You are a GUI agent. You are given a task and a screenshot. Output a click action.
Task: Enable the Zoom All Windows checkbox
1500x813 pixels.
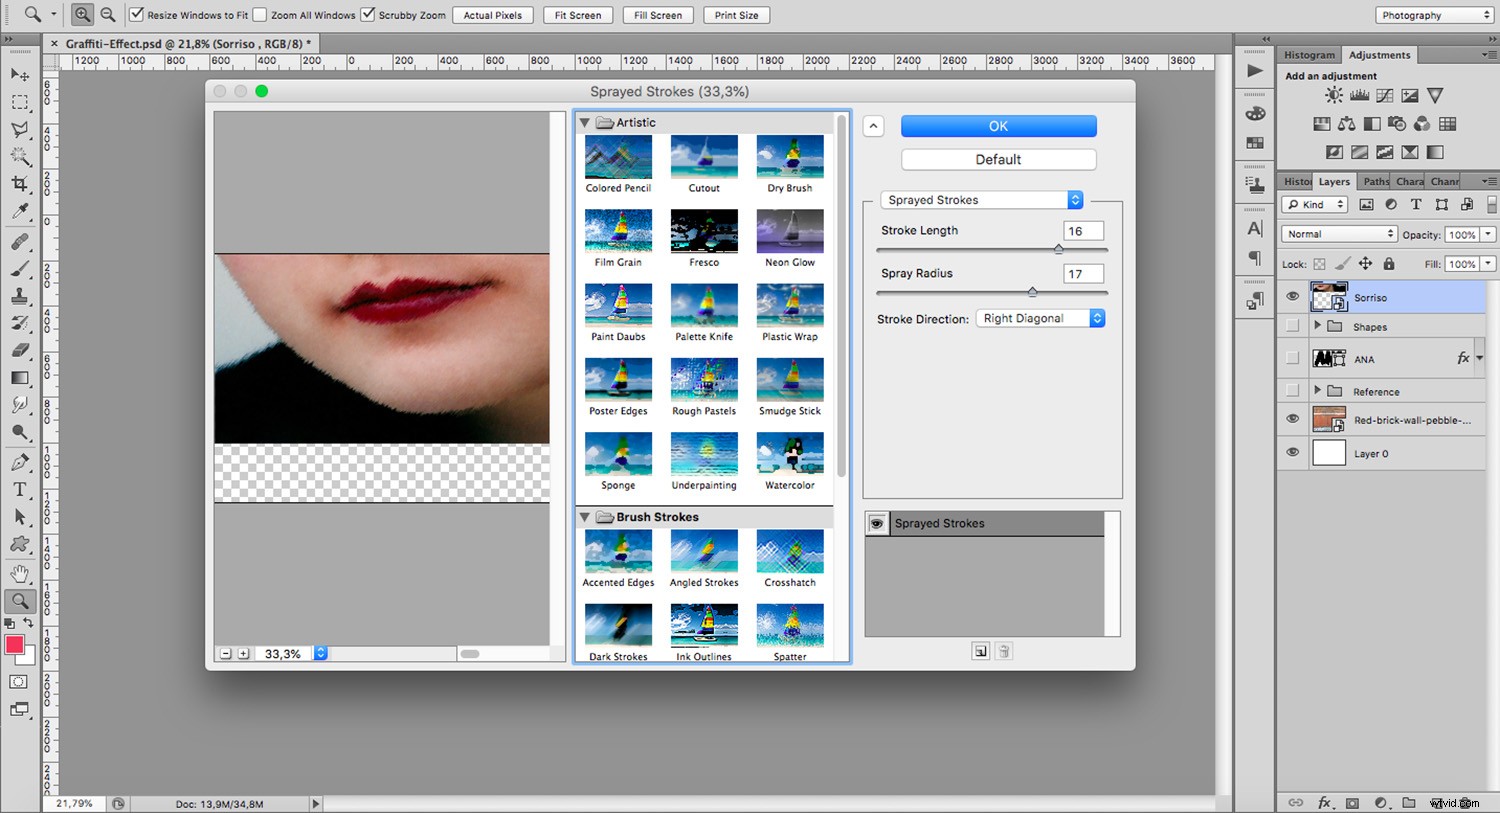[x=260, y=15]
